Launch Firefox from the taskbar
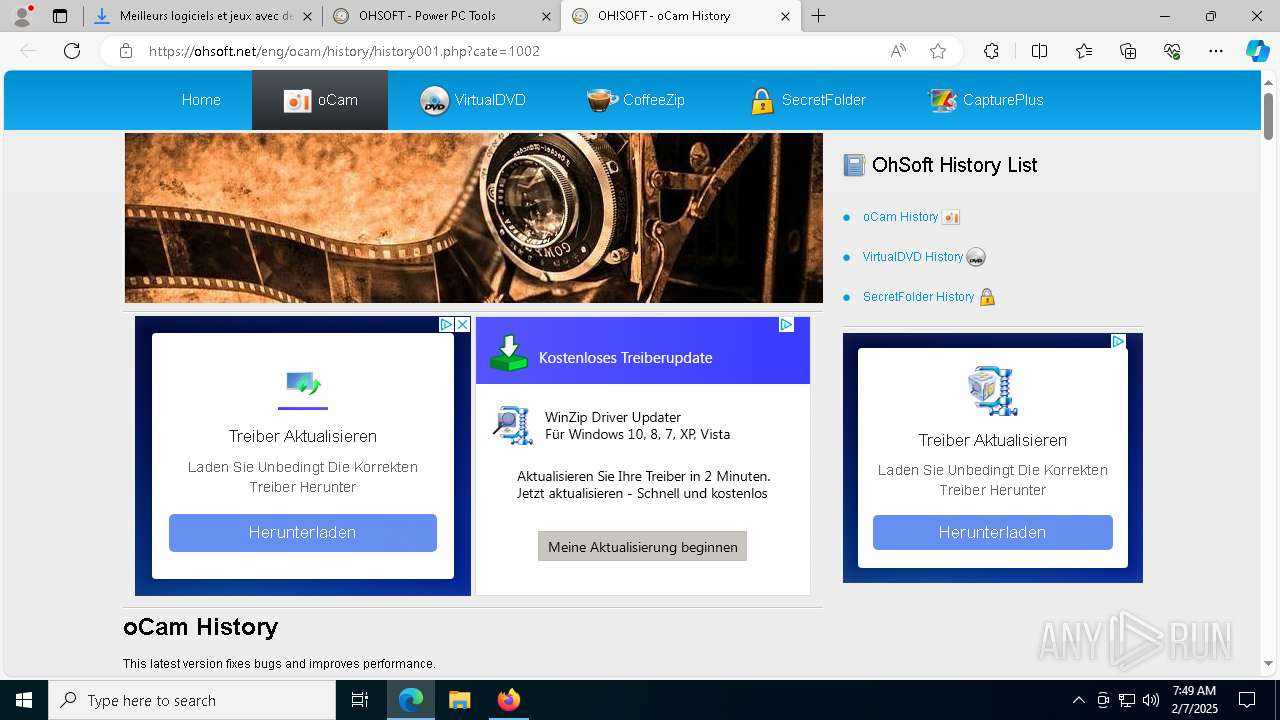 [509, 700]
